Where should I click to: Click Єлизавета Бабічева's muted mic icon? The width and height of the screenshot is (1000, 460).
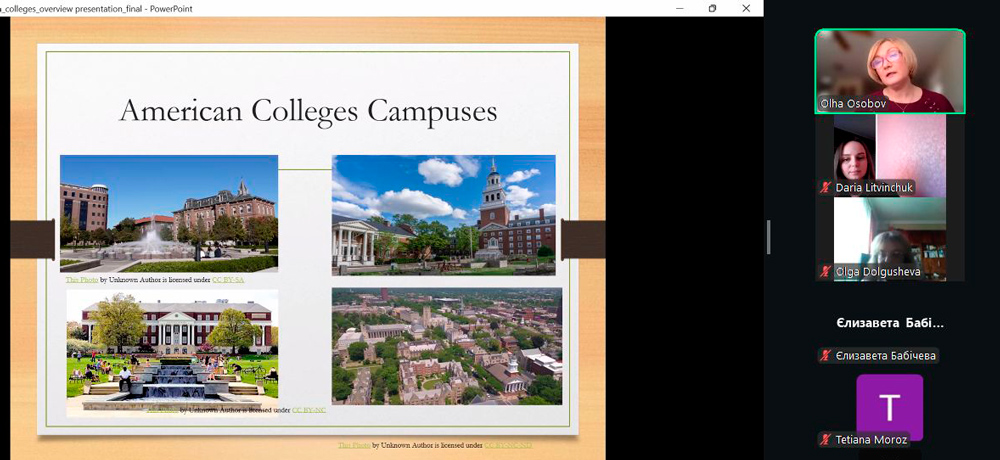click(x=825, y=356)
